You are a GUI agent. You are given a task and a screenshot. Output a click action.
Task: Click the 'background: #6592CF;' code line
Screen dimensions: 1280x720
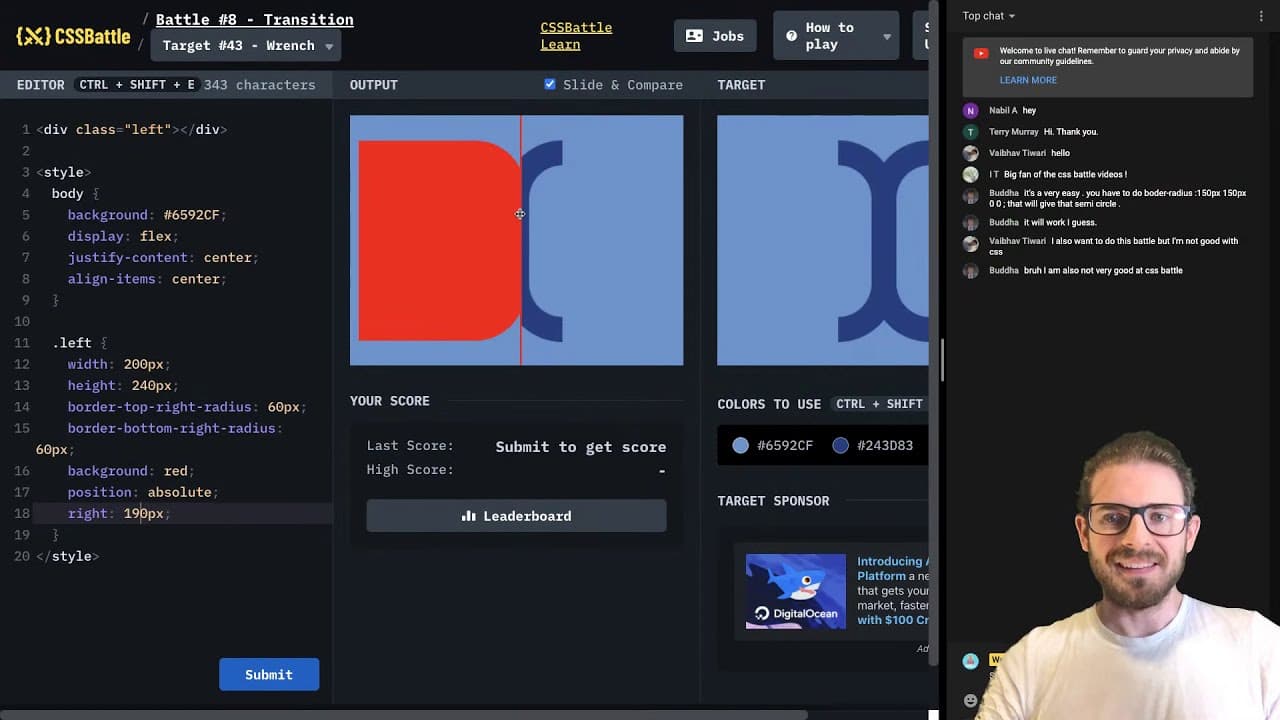point(148,215)
